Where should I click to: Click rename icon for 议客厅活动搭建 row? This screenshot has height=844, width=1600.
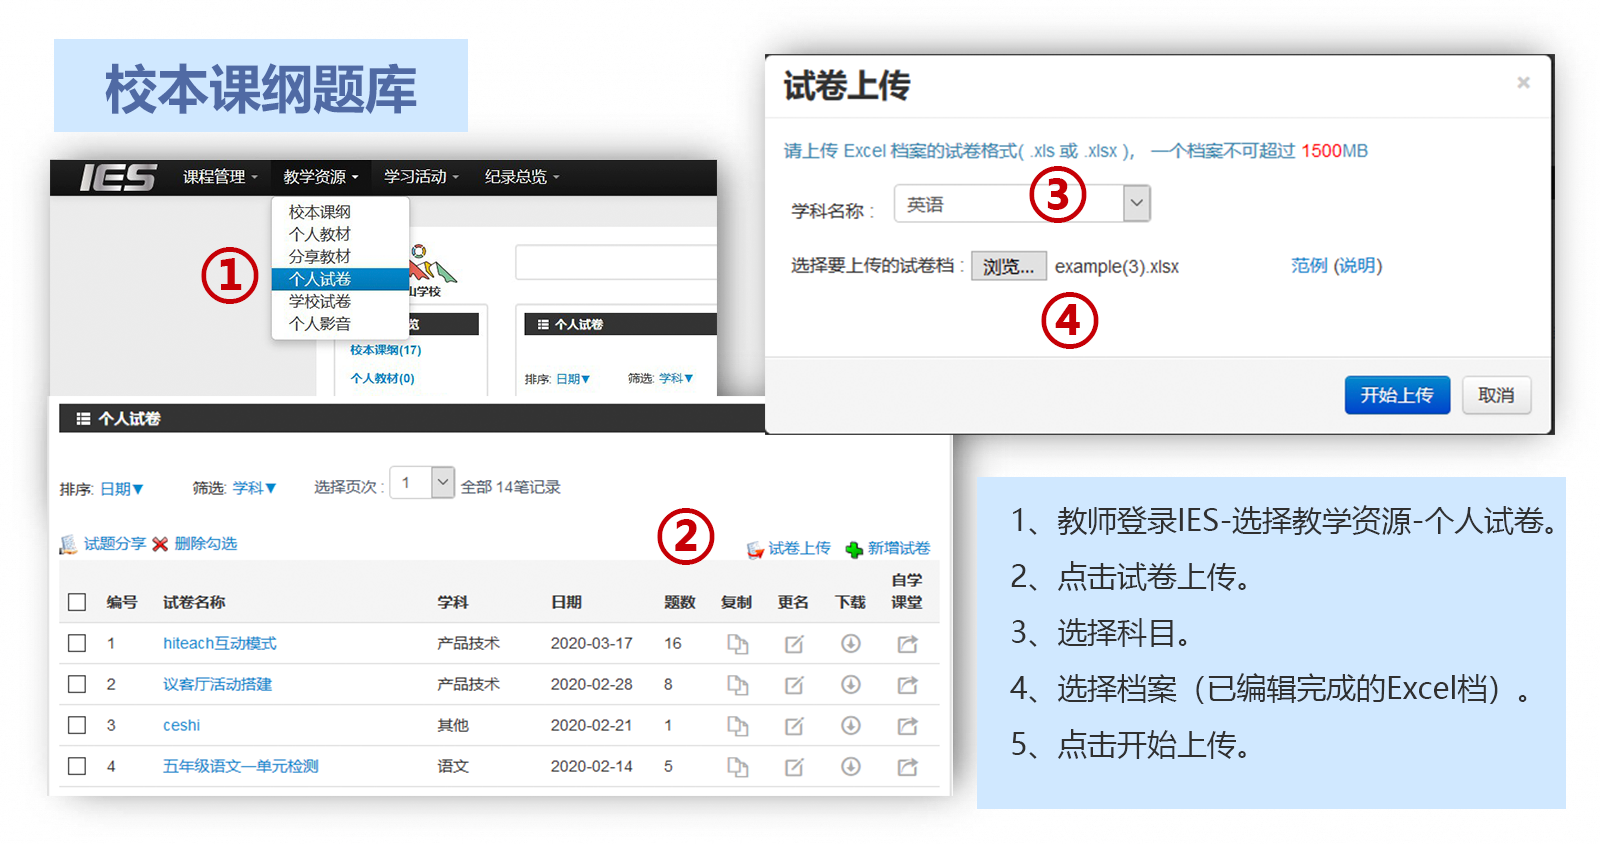[x=794, y=685]
